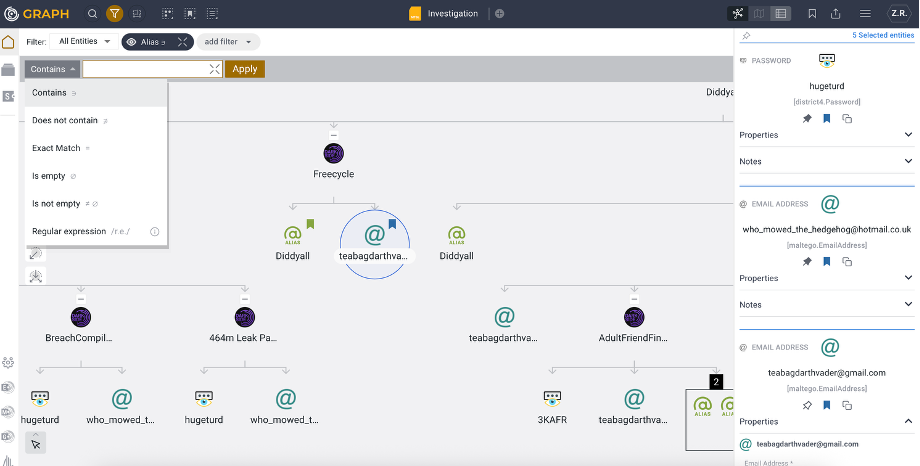Collapse the 464m Leak Pa node

[x=245, y=299]
